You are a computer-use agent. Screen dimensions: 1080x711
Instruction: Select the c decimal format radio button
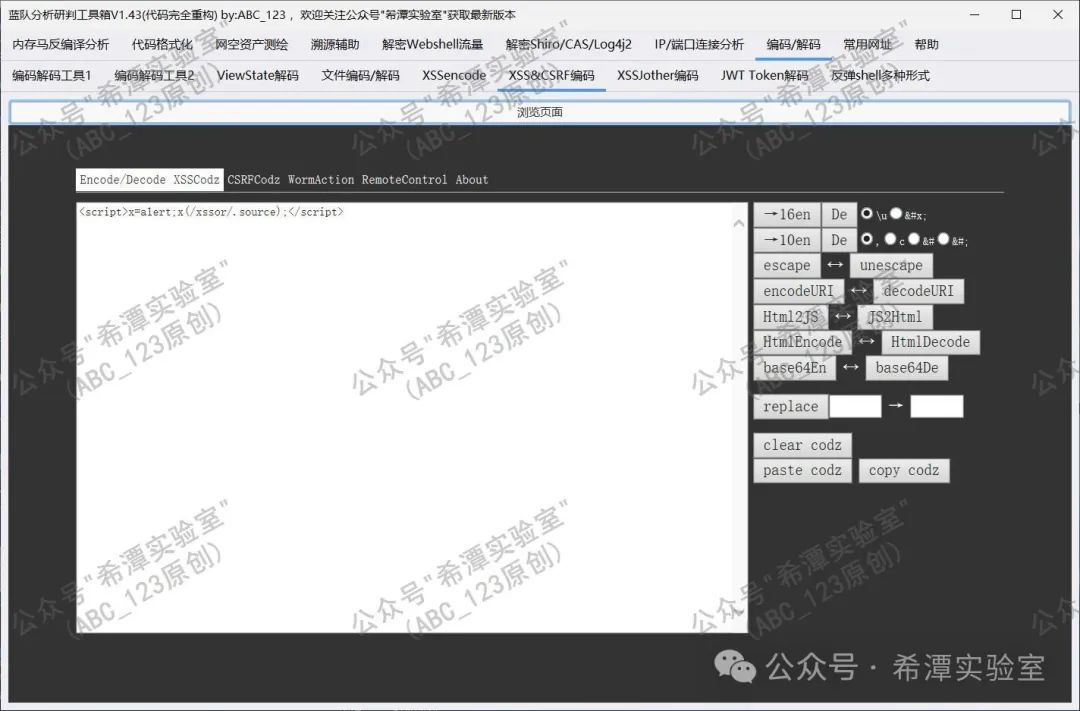pos(890,239)
